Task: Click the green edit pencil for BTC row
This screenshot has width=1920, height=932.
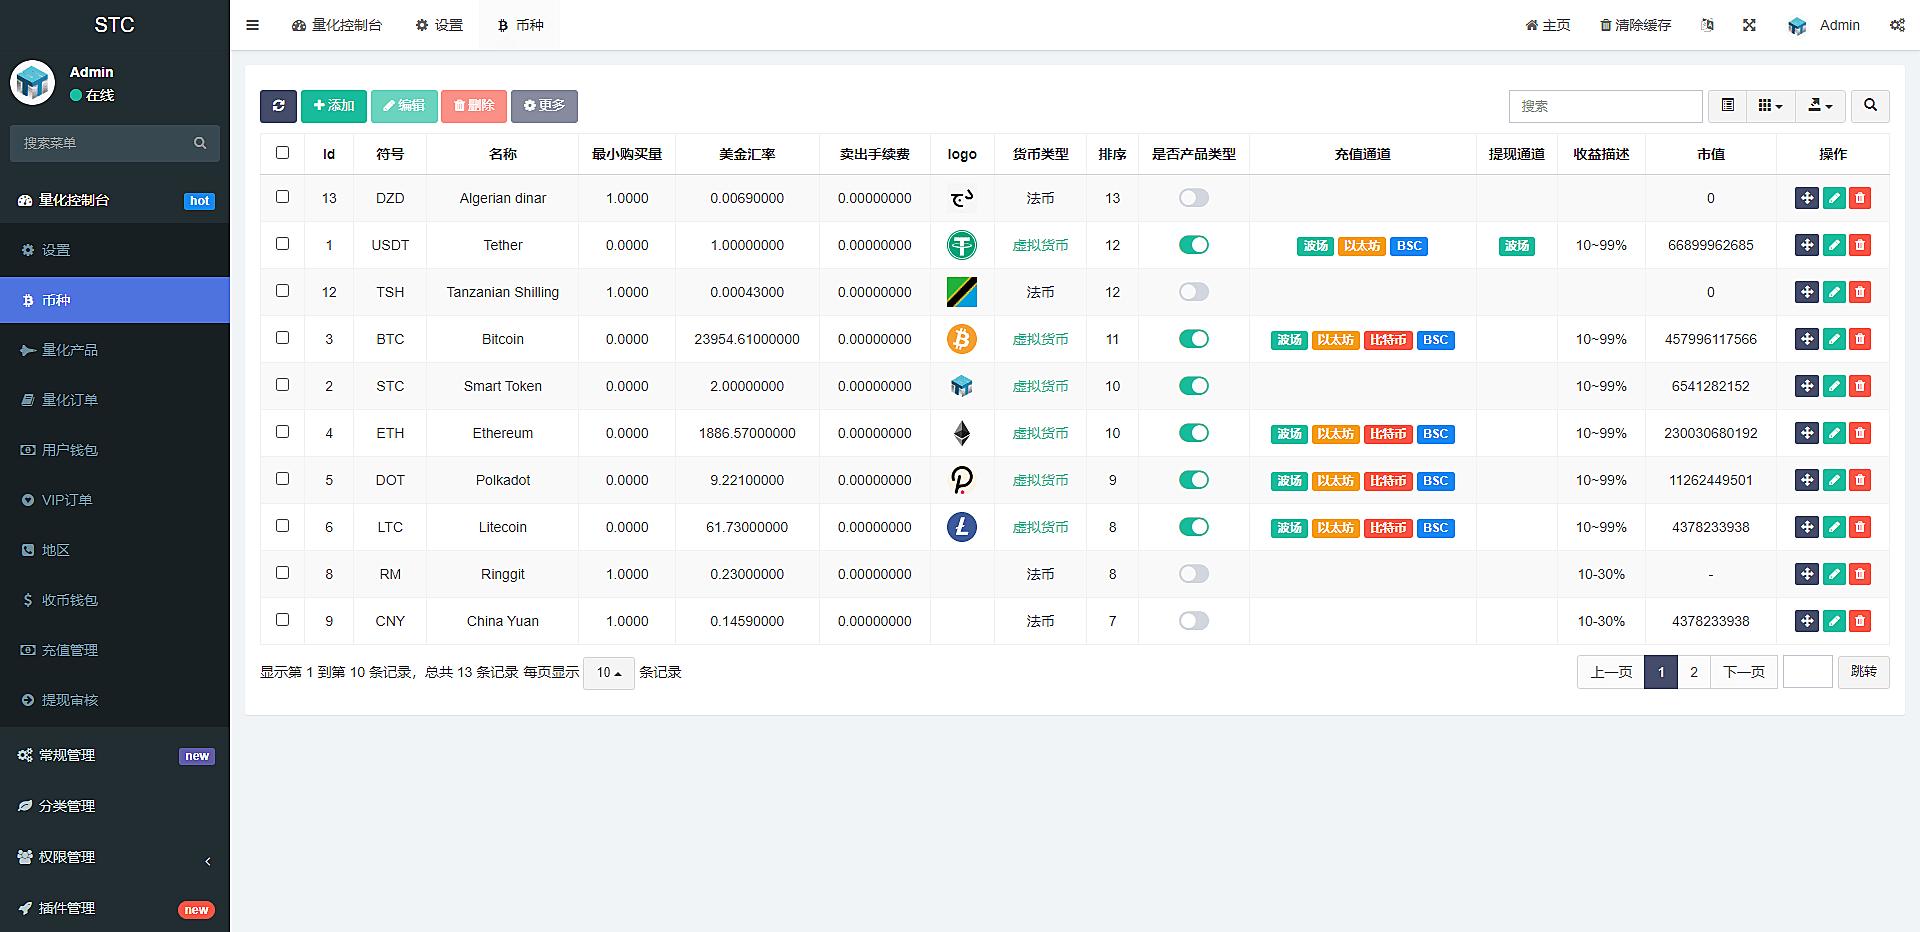Action: [x=1833, y=339]
